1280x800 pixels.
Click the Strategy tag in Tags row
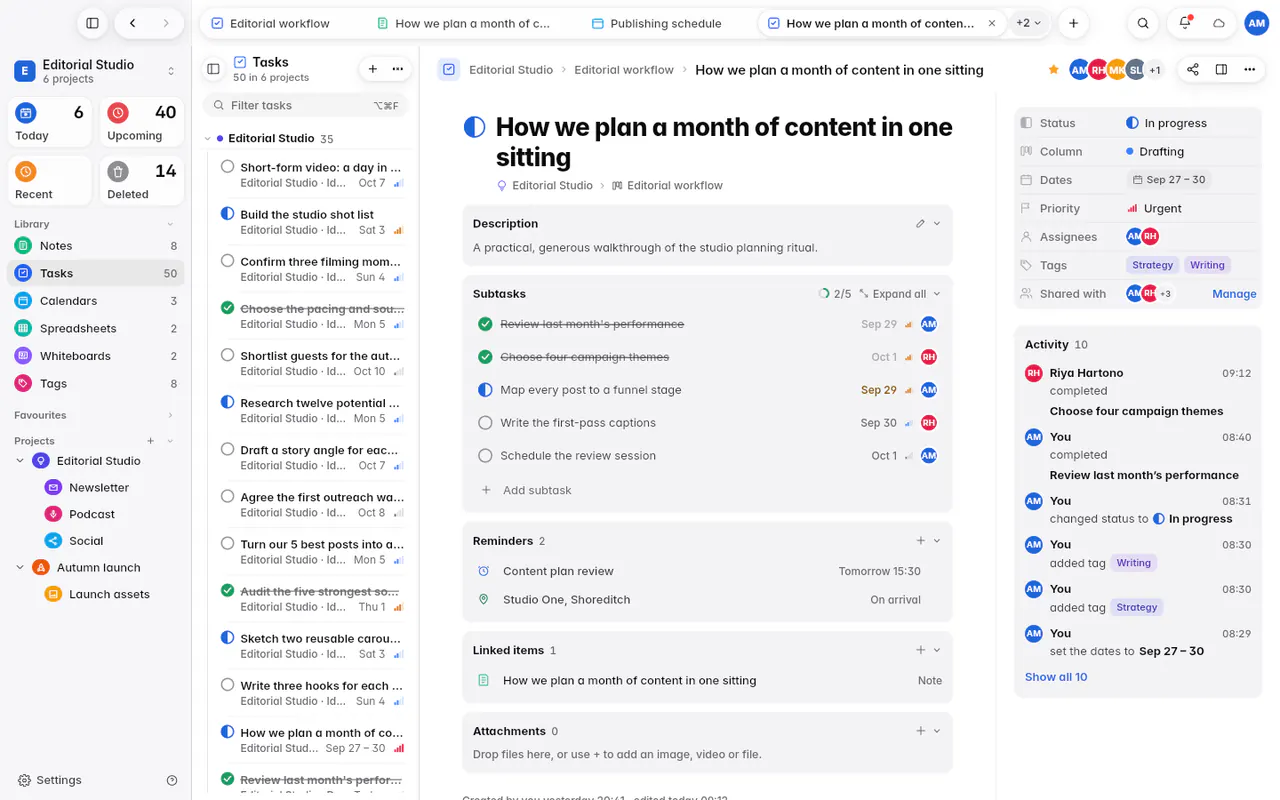point(1152,265)
